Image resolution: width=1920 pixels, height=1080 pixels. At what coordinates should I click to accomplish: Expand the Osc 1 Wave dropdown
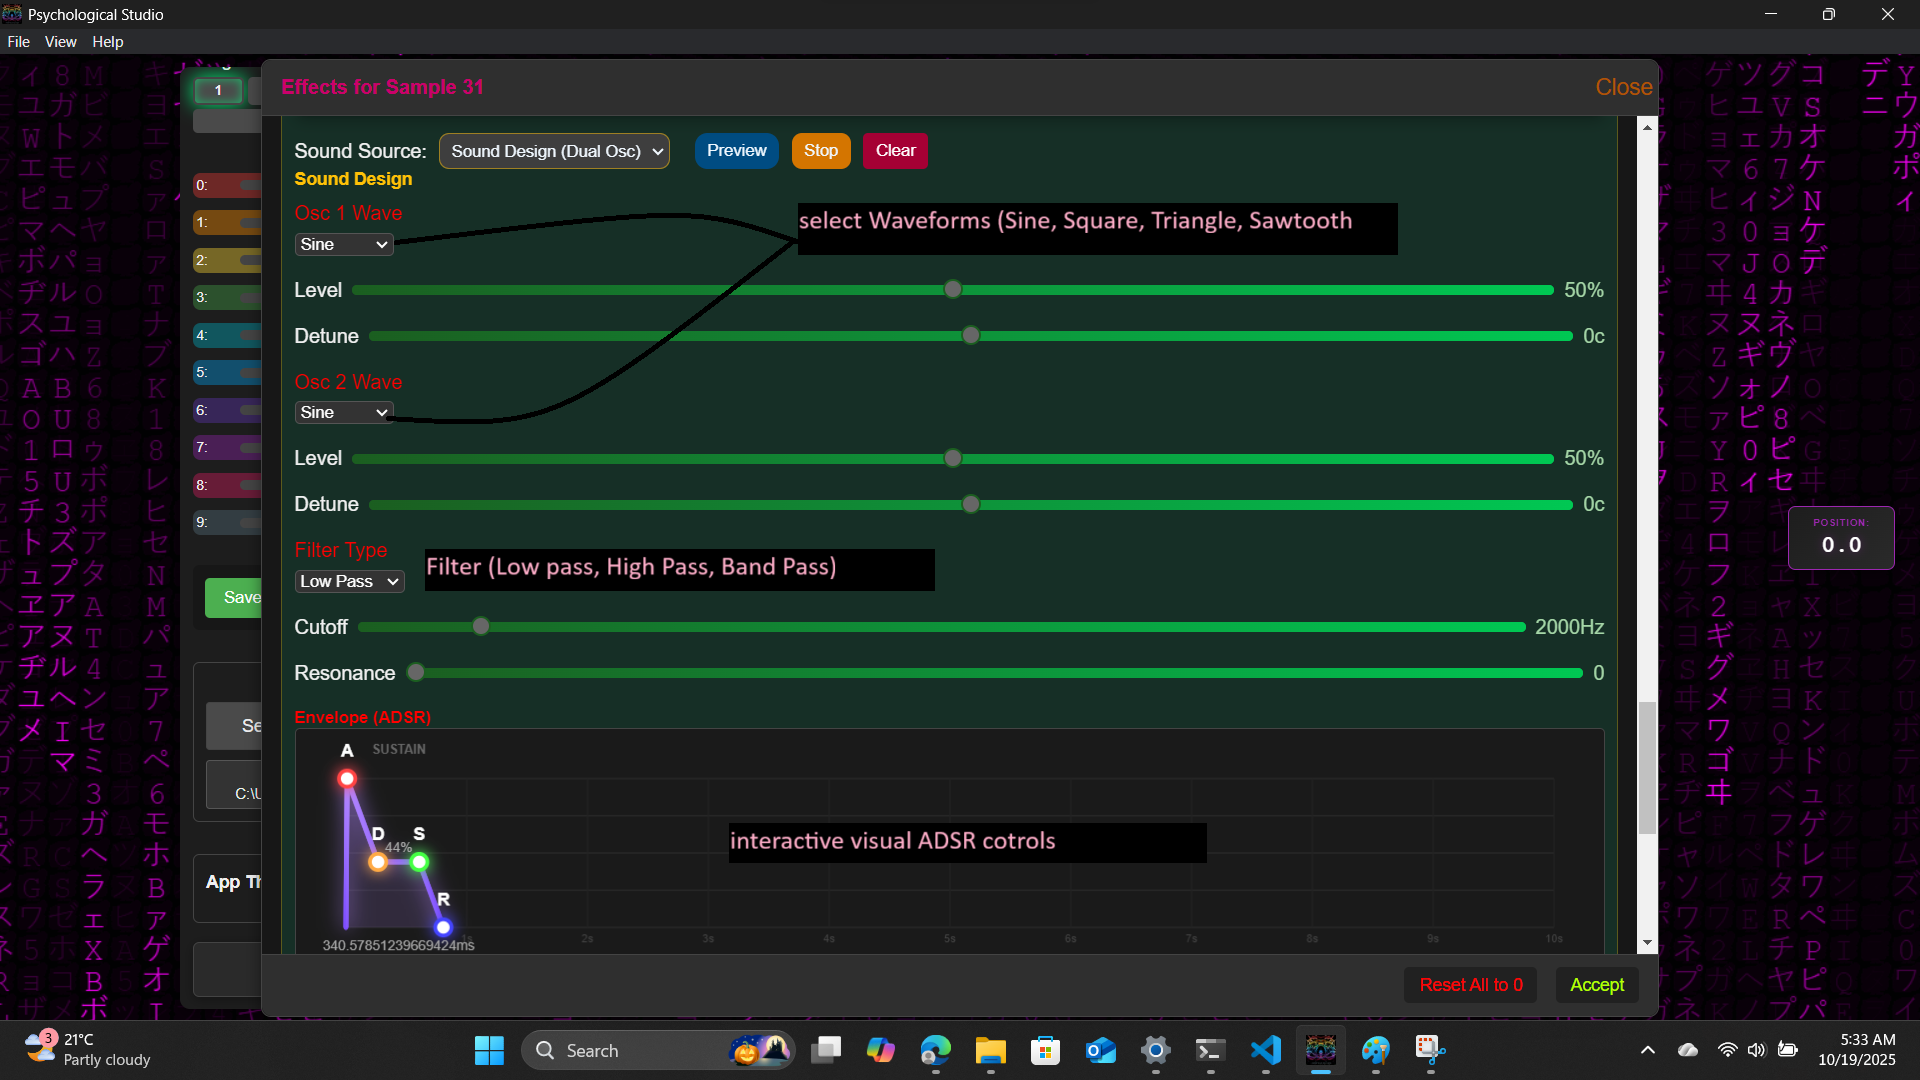pos(343,244)
